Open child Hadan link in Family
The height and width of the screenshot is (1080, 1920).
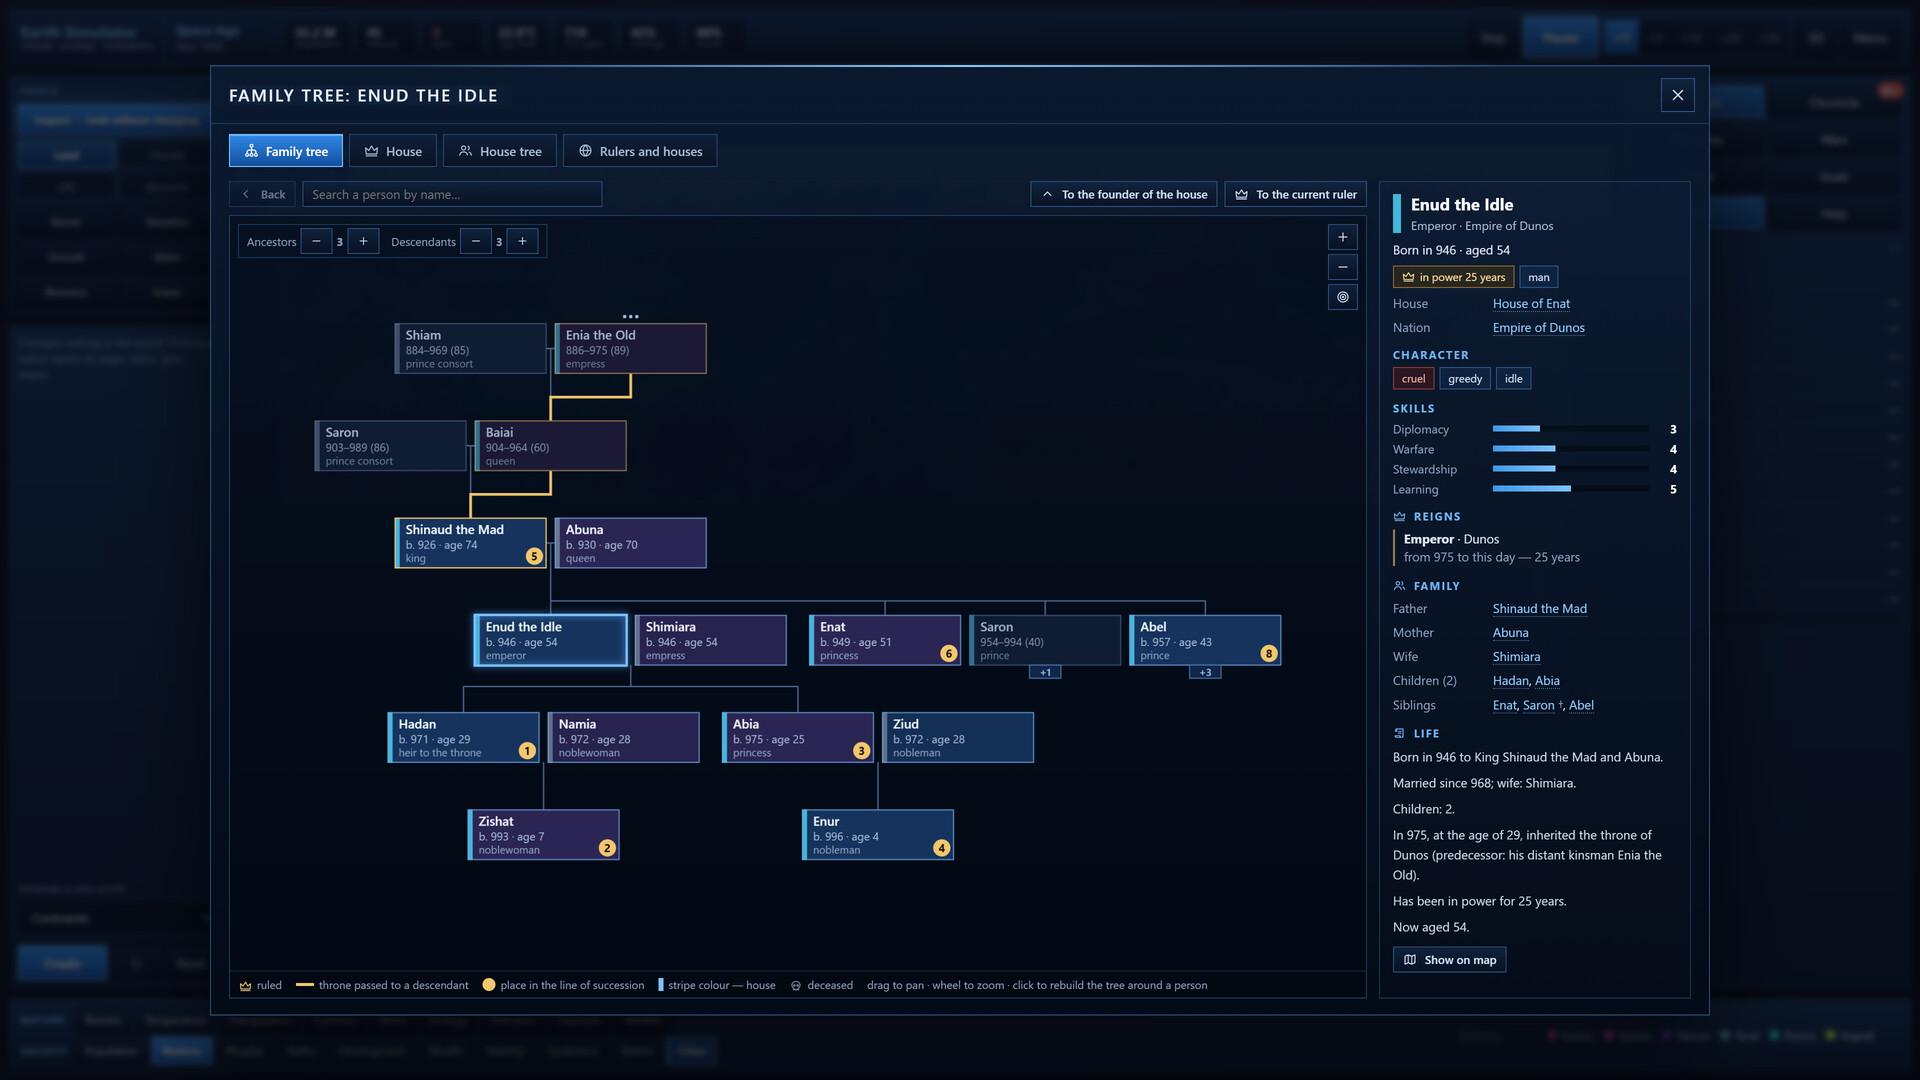(x=1510, y=681)
